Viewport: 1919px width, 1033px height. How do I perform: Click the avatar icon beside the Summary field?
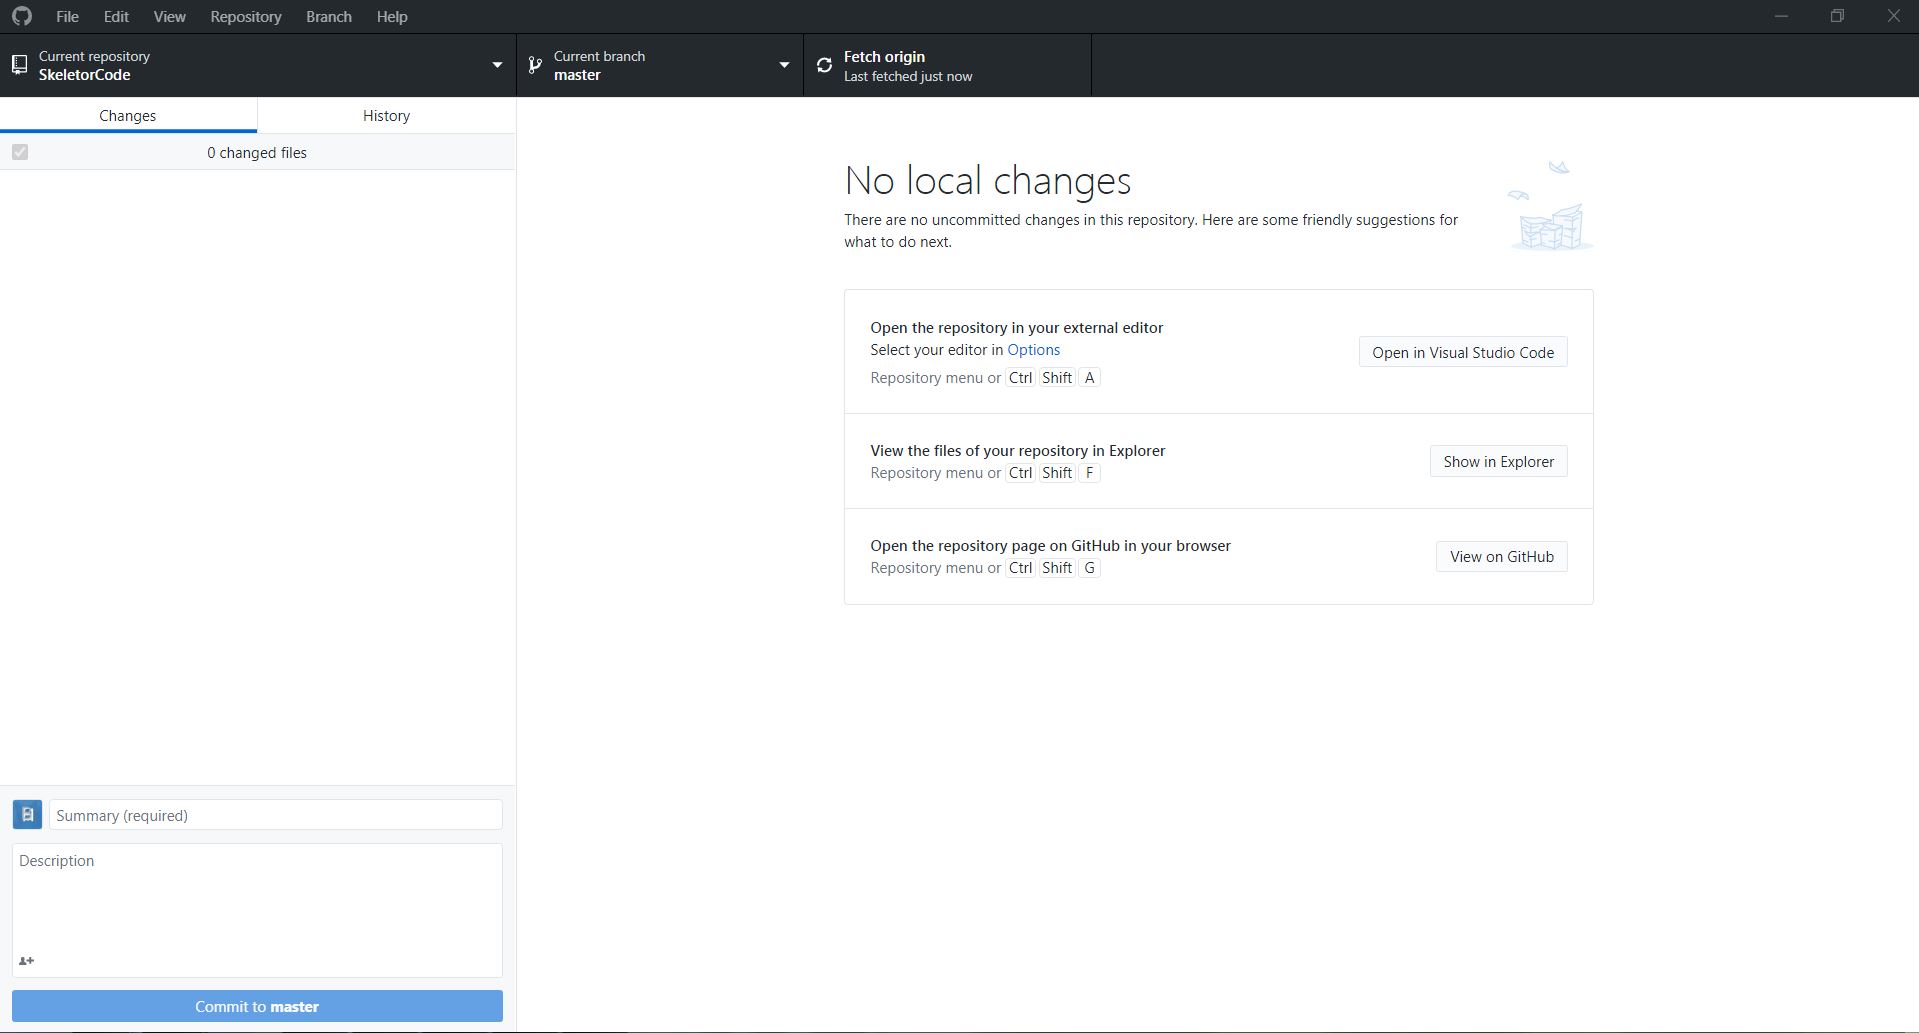(x=27, y=814)
